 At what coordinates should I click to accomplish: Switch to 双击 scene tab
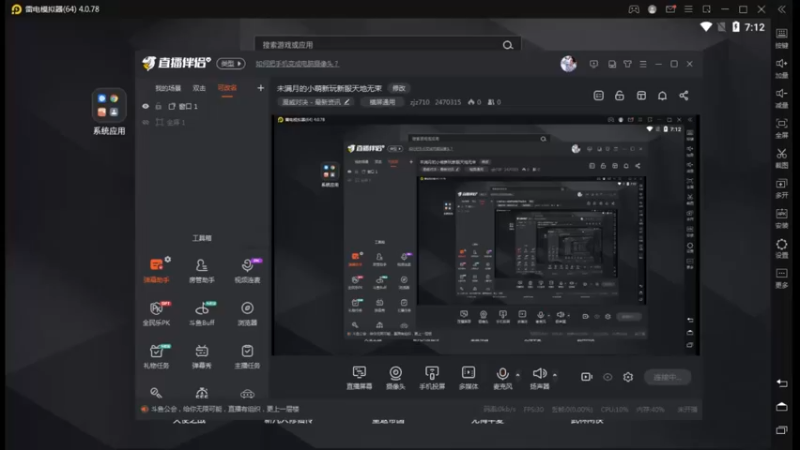coord(199,88)
